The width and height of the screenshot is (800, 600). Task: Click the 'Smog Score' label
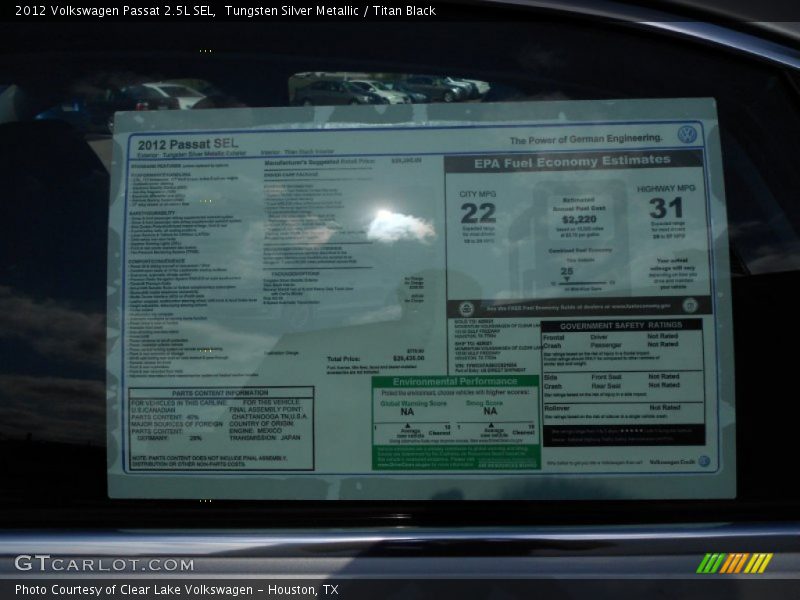[x=484, y=403]
